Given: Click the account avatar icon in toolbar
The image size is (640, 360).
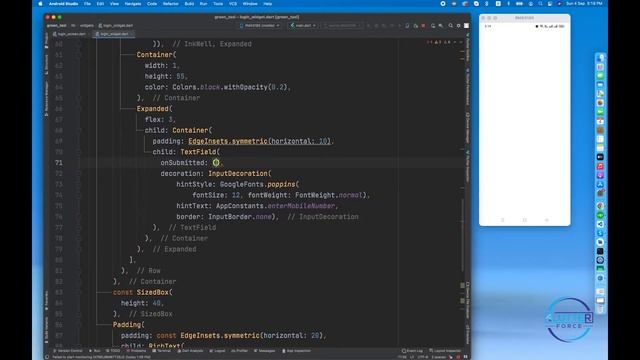Looking at the screenshot, I should click(466, 25).
